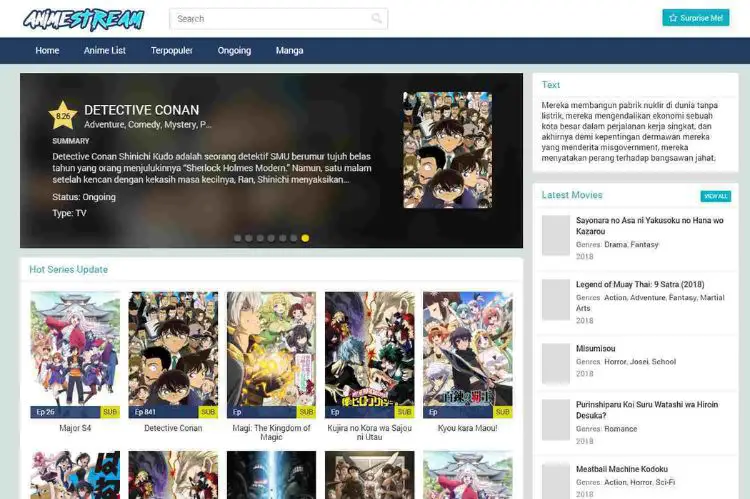Select the active yellow slider dot
Viewport: 750px width, 499px height.
point(305,238)
